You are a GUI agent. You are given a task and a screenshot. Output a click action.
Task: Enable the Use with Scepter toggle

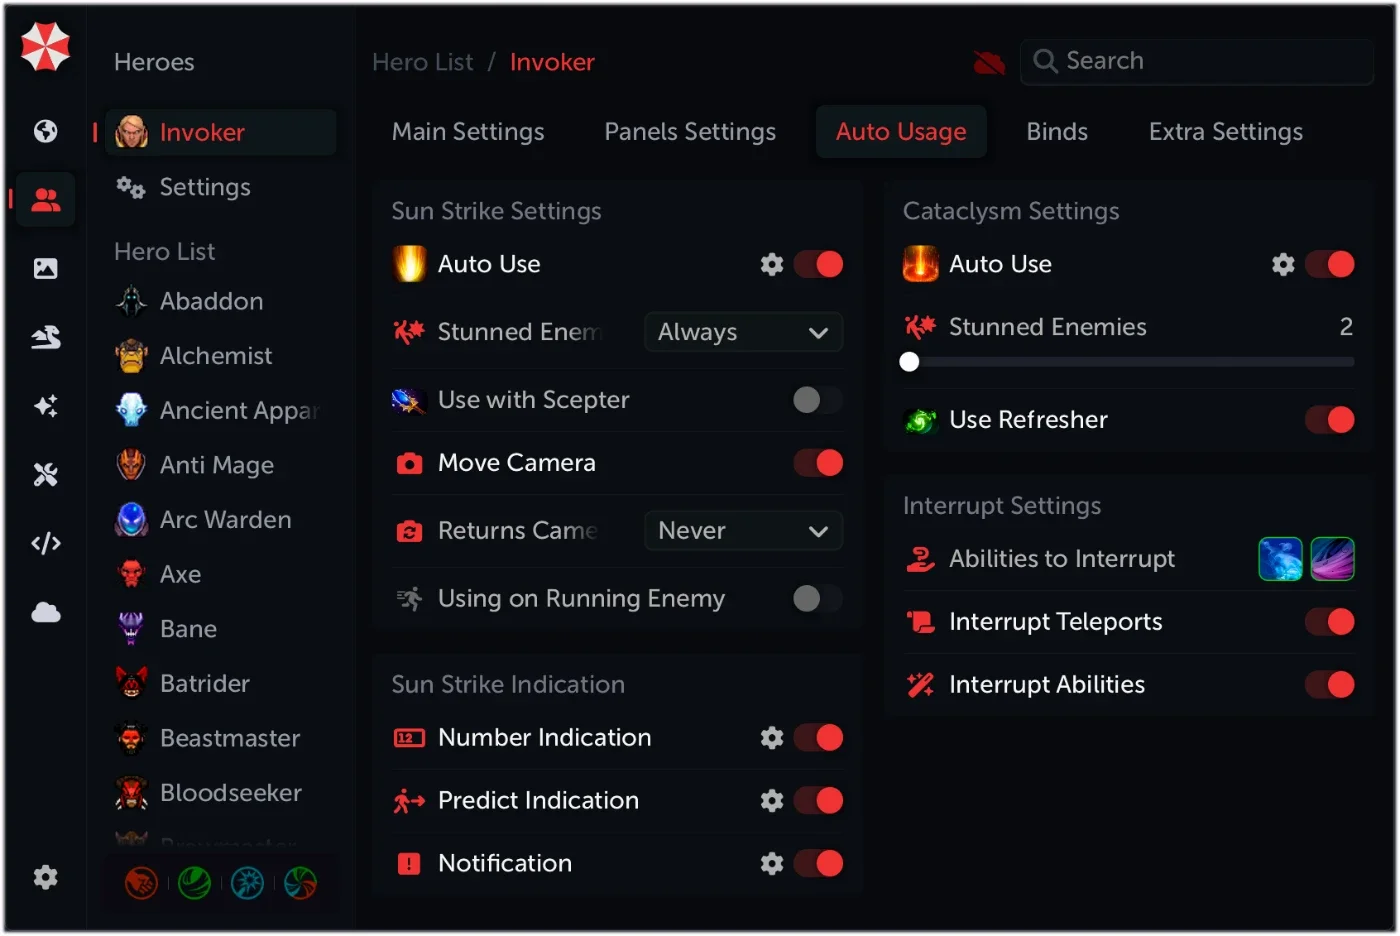point(818,400)
